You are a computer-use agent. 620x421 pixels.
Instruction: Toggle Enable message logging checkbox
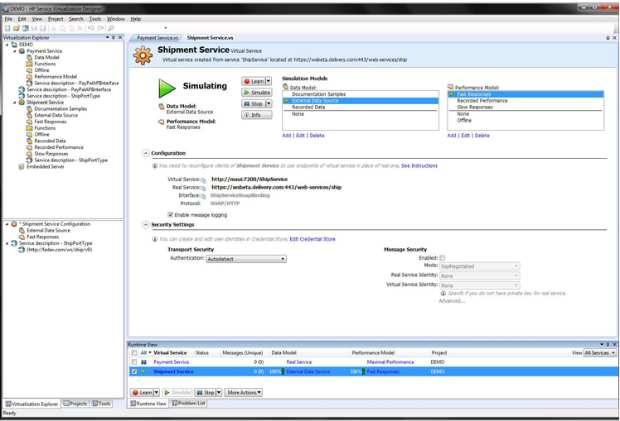click(x=171, y=215)
